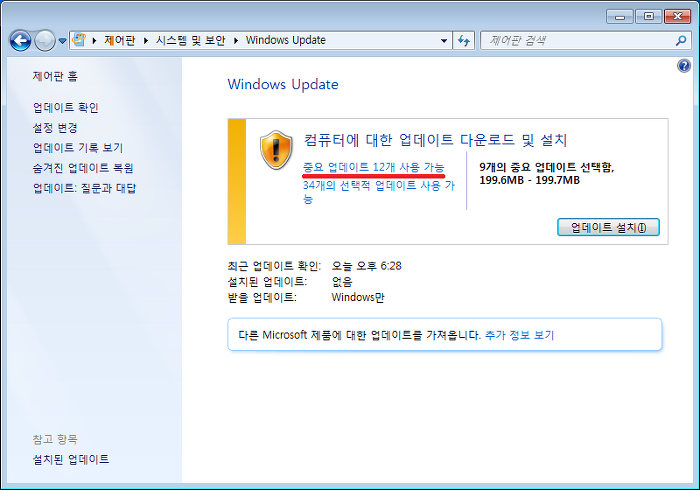The width and height of the screenshot is (700, 490).
Task: Select Windows Update breadcrumb segment
Action: 286,40
